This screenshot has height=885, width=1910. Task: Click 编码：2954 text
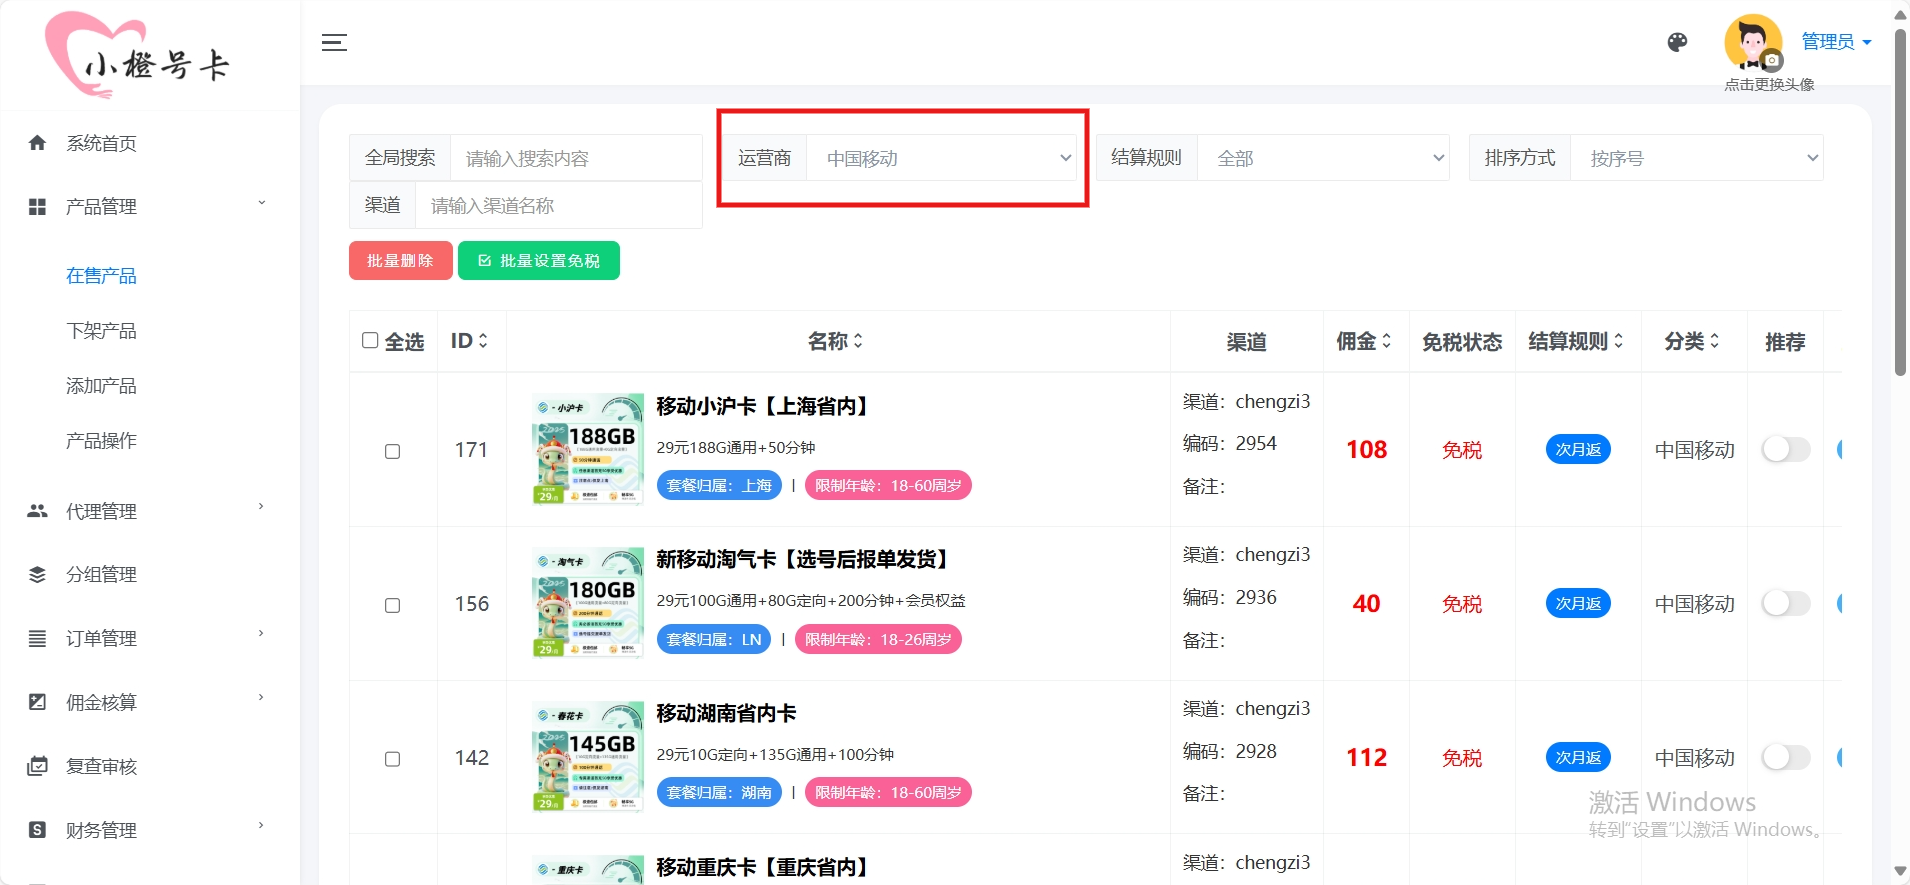coord(1230,443)
